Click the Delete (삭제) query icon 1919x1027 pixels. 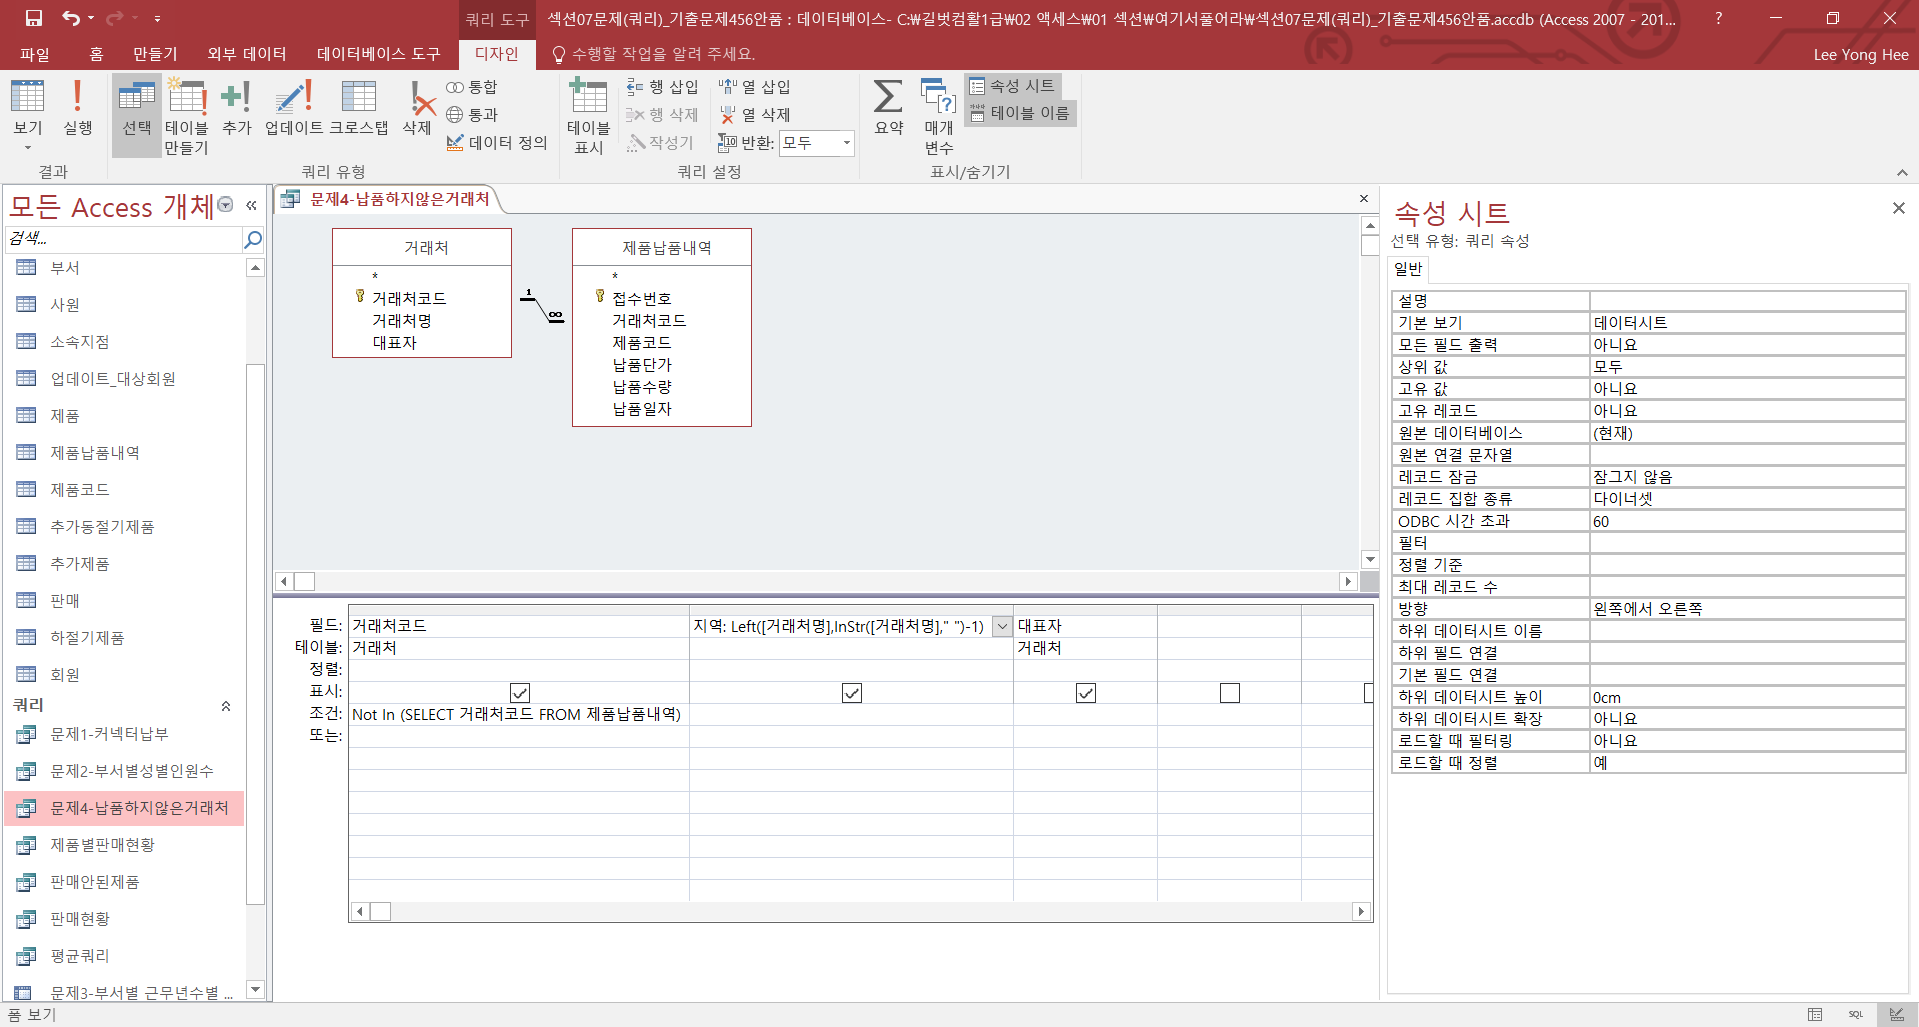pyautogui.click(x=417, y=108)
